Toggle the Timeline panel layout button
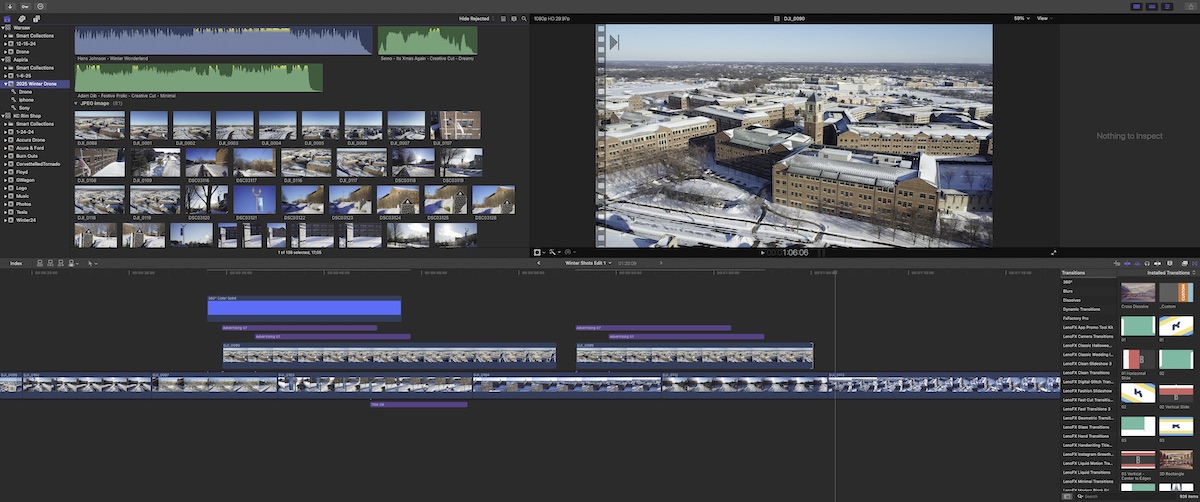Screen dimensions: 1200x502 coord(1152,6)
